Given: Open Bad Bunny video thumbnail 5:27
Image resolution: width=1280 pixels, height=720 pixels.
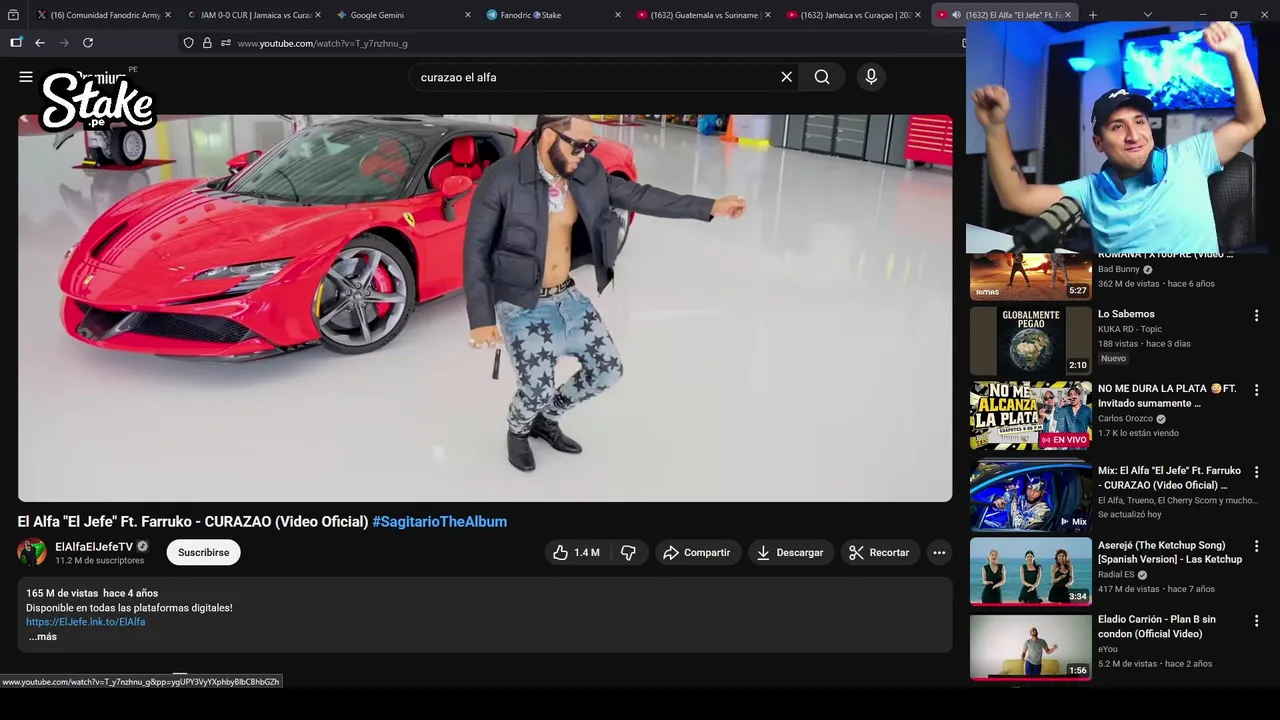Looking at the screenshot, I should pos(1030,276).
